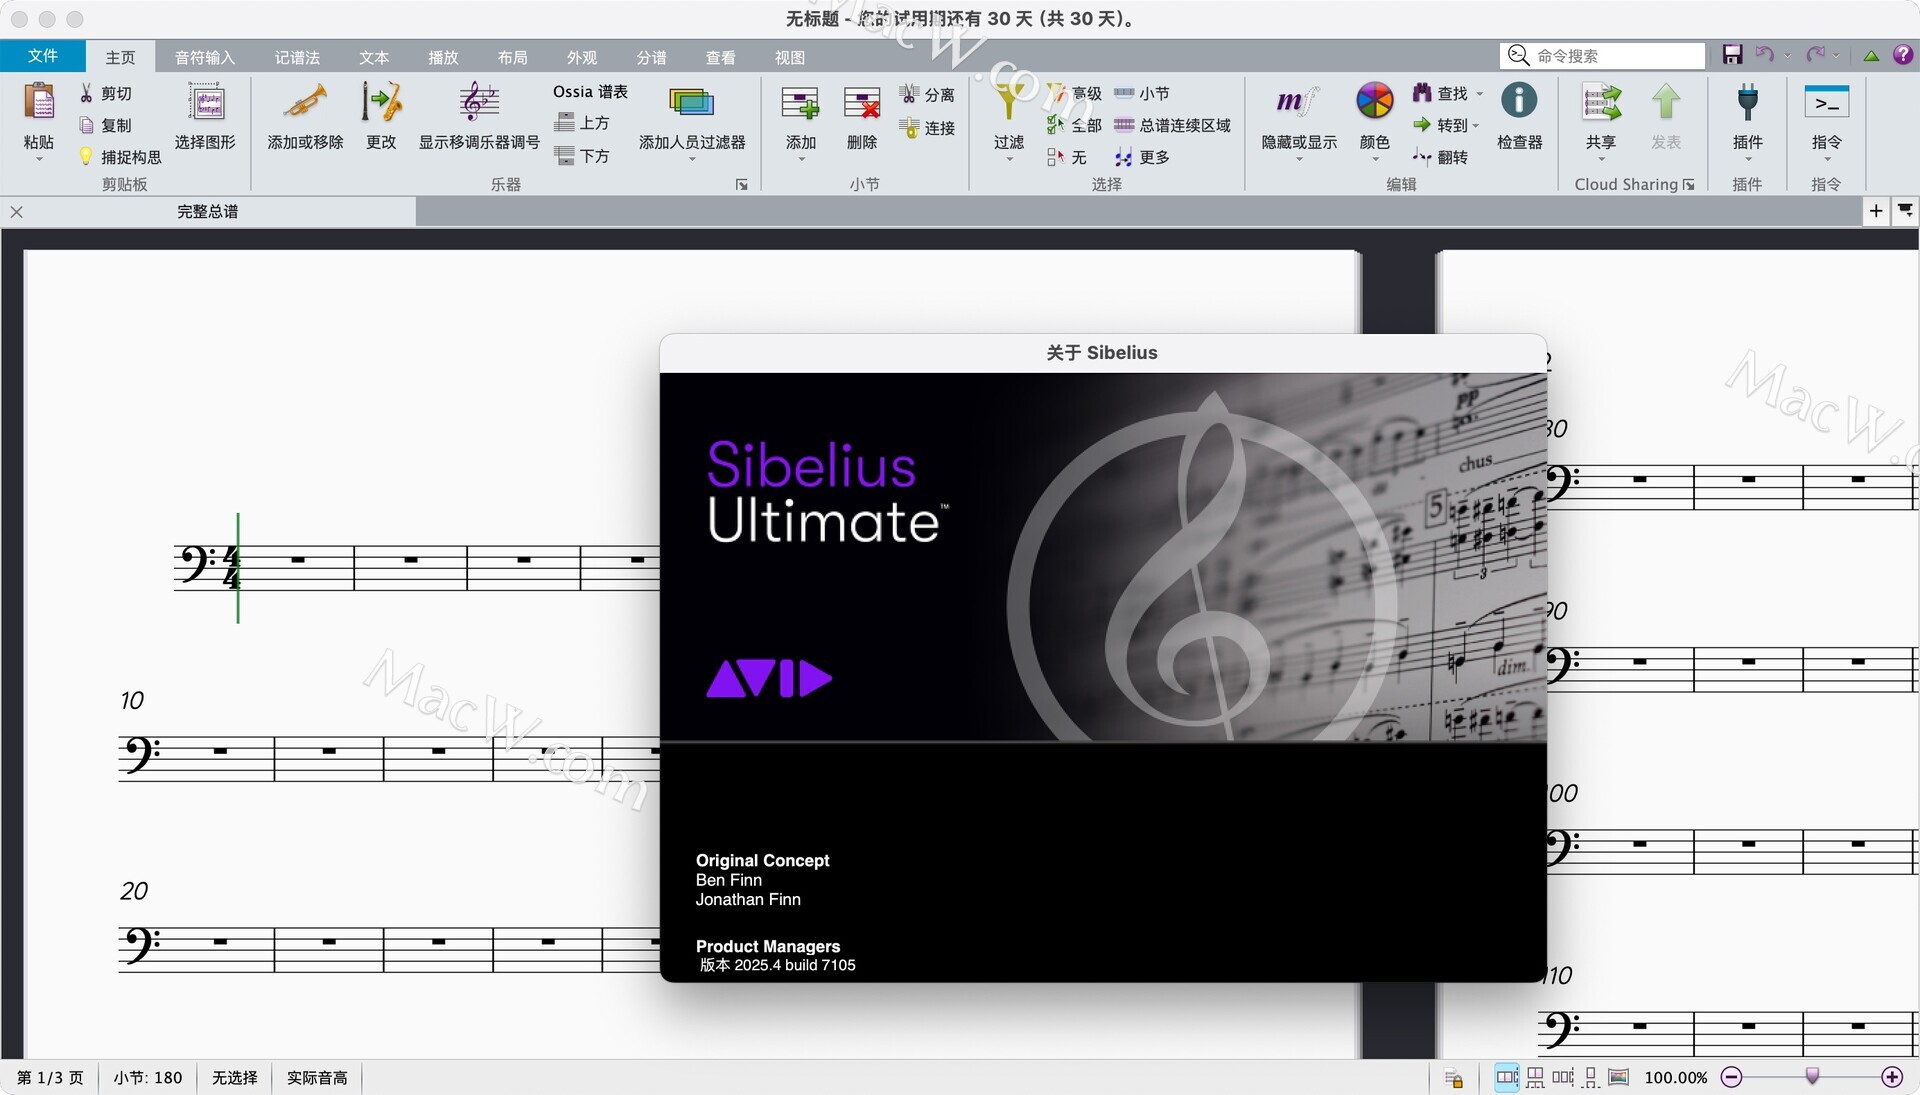Toggle Panorama view in status bar
This screenshot has height=1095, width=1920.
point(1618,1077)
